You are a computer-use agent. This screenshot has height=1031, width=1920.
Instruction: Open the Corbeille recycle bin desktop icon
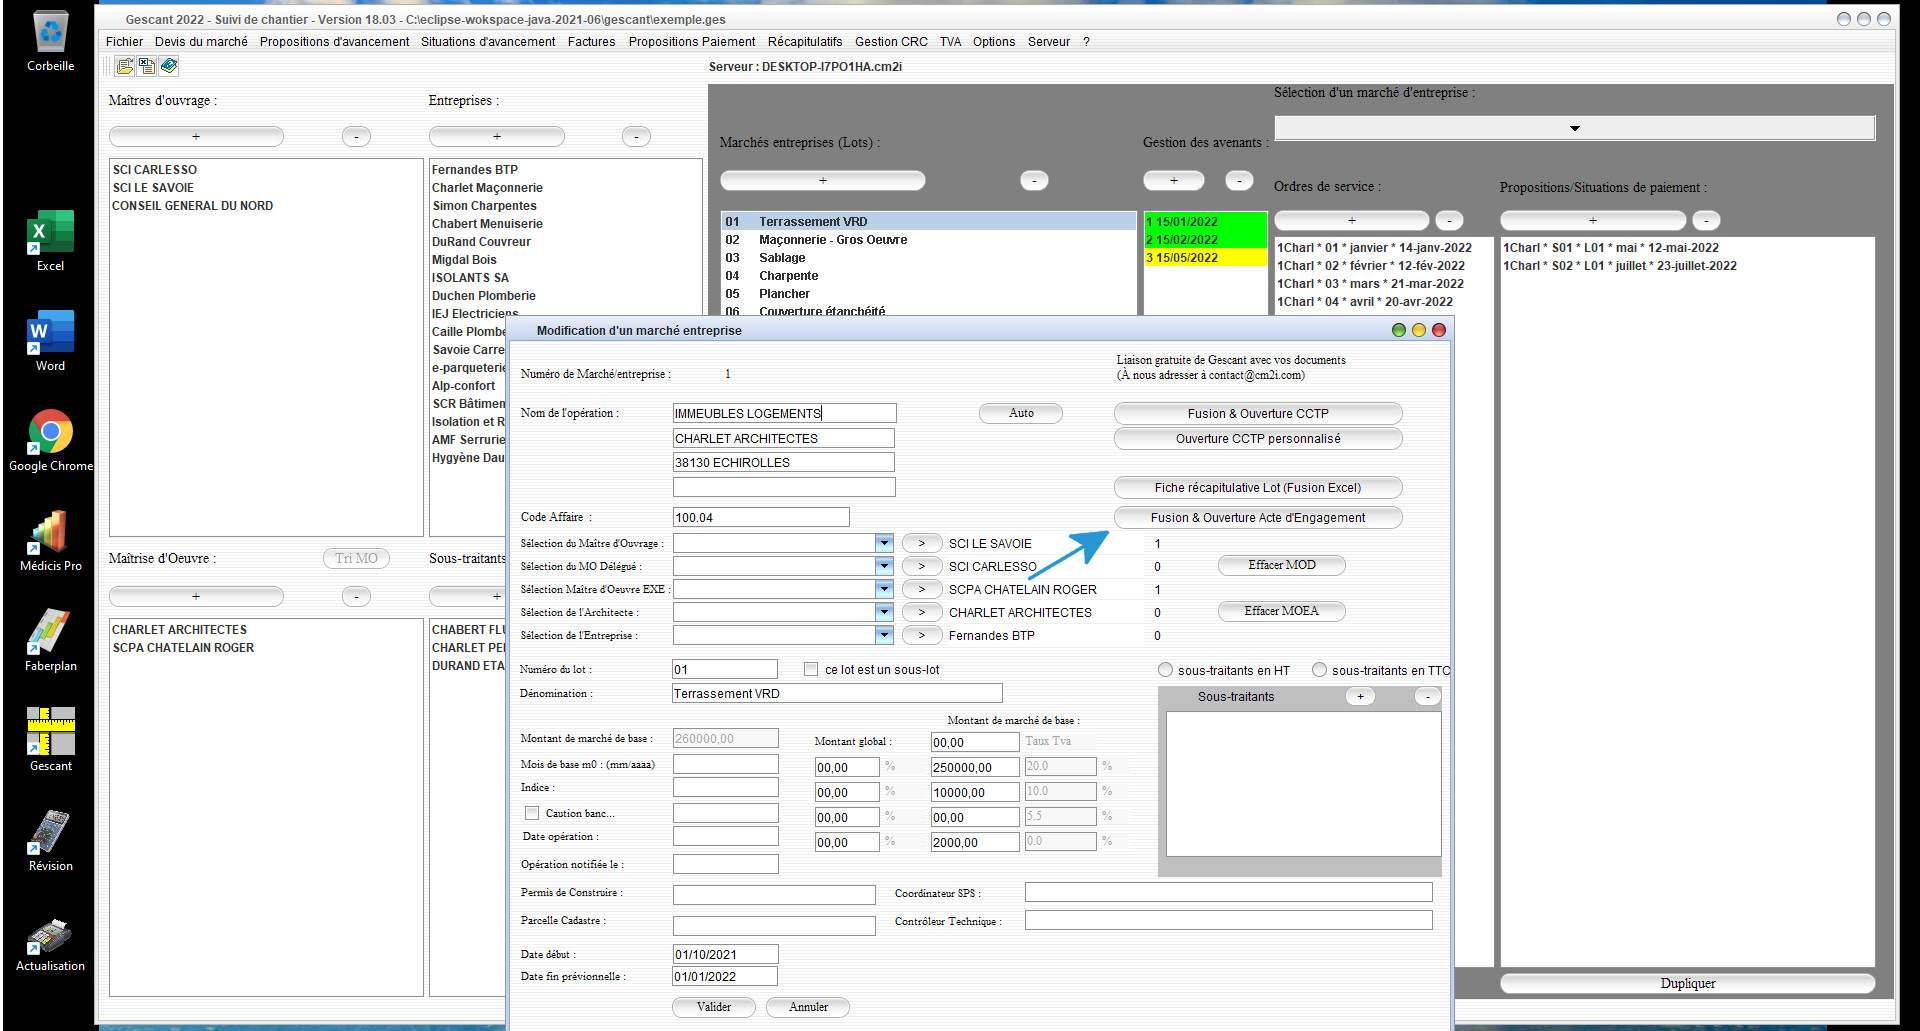click(50, 41)
